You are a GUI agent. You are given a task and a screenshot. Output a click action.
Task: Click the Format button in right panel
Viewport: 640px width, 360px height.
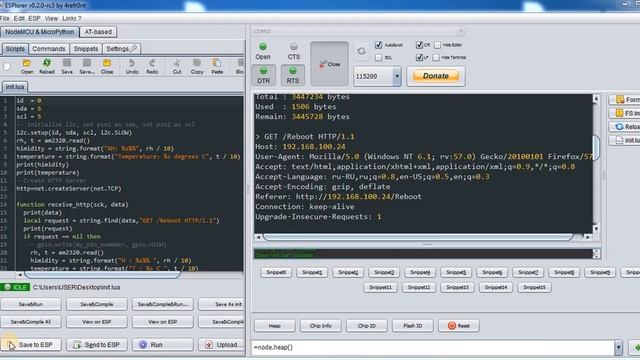pyautogui.click(x=624, y=100)
